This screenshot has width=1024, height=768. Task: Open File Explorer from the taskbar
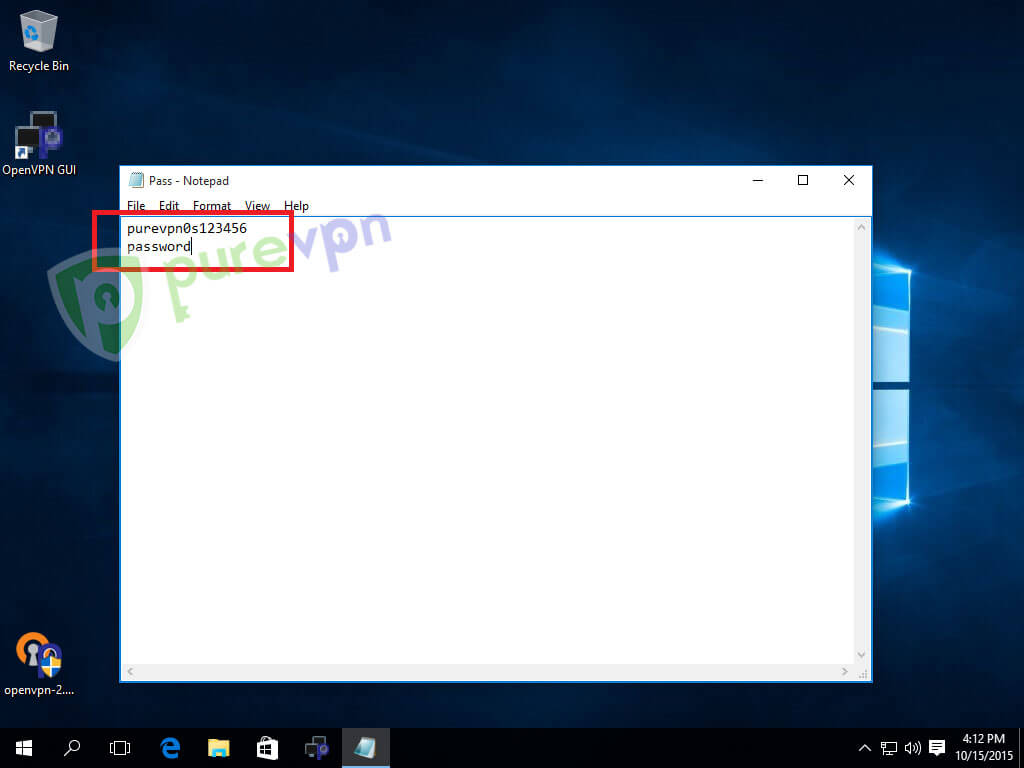tap(219, 748)
